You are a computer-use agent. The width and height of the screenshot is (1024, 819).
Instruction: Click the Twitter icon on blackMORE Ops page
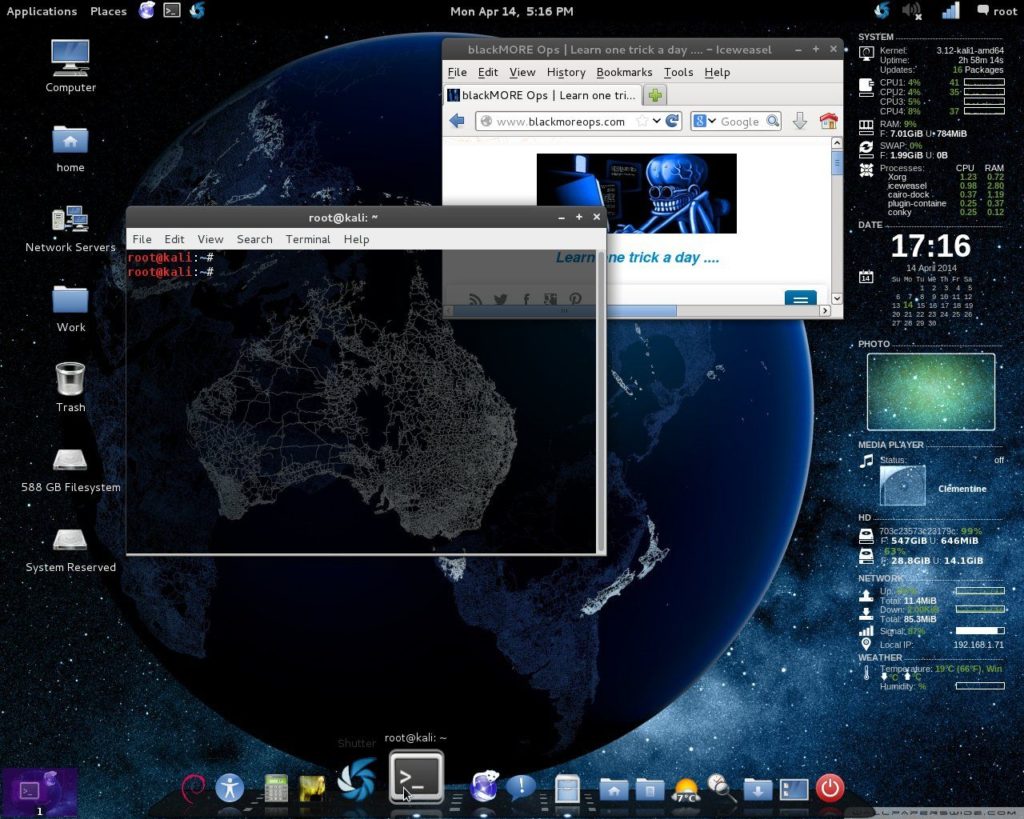click(501, 298)
